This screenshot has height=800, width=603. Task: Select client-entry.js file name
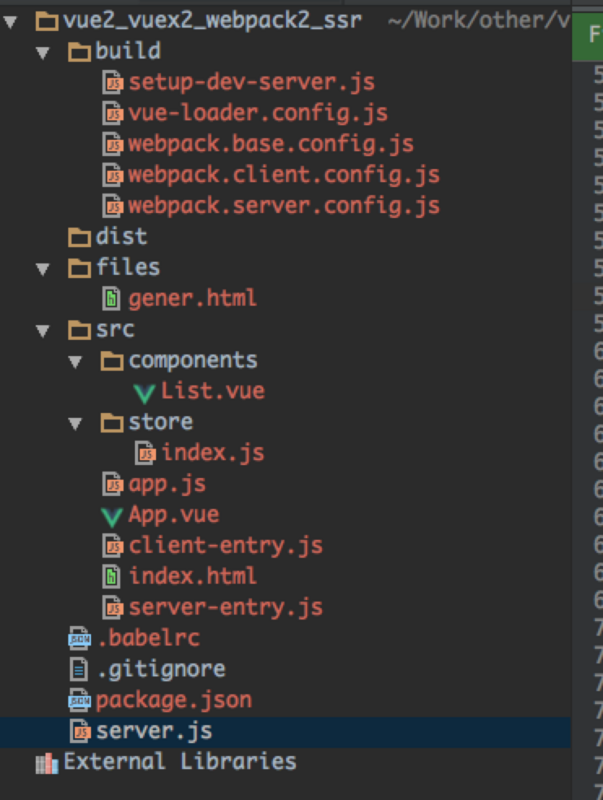pyautogui.click(x=225, y=546)
